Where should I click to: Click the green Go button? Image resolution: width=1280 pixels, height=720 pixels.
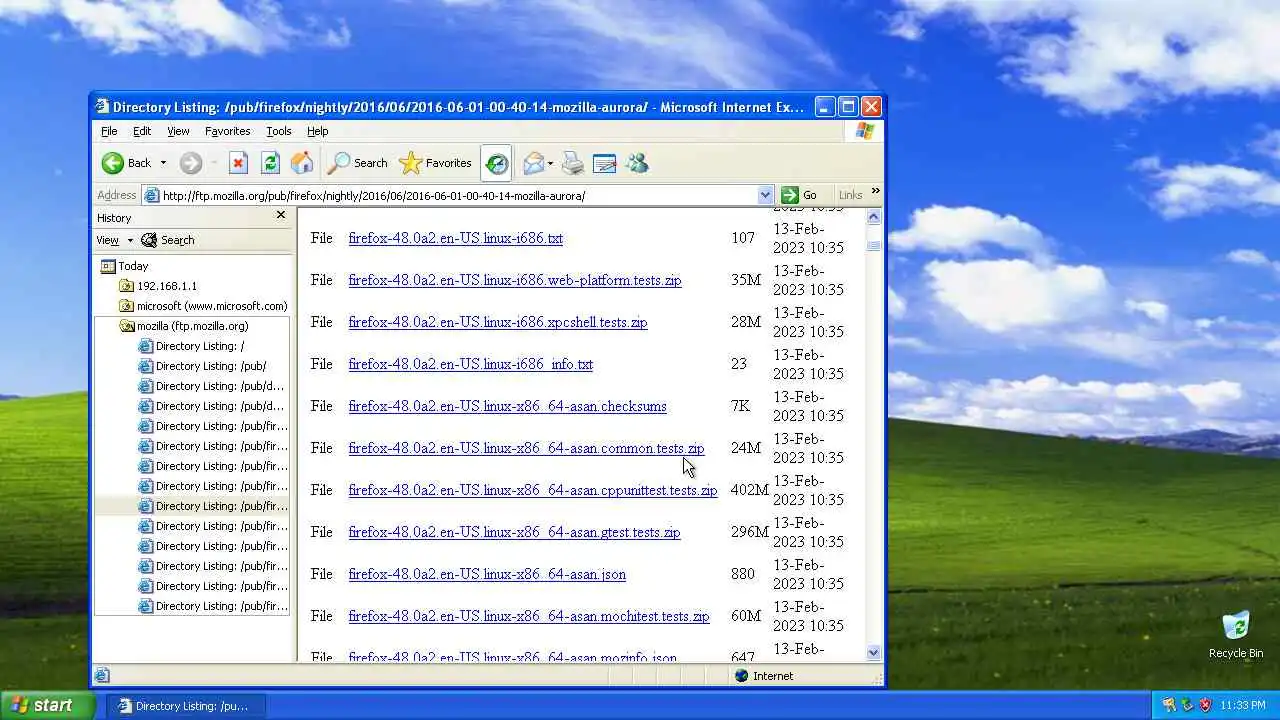800,195
